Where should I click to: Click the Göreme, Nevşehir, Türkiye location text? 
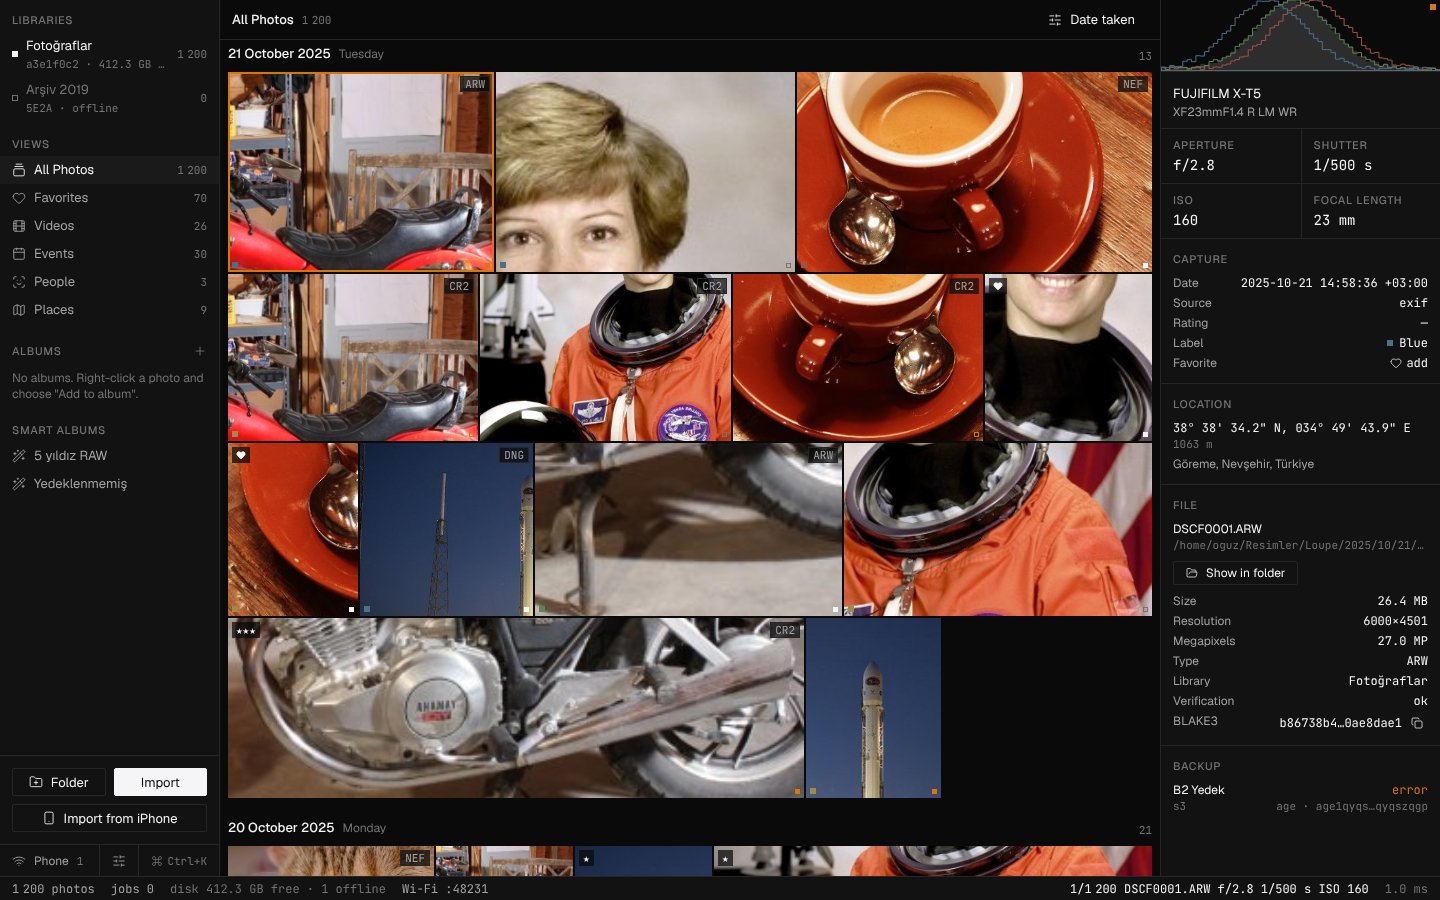pyautogui.click(x=1243, y=464)
